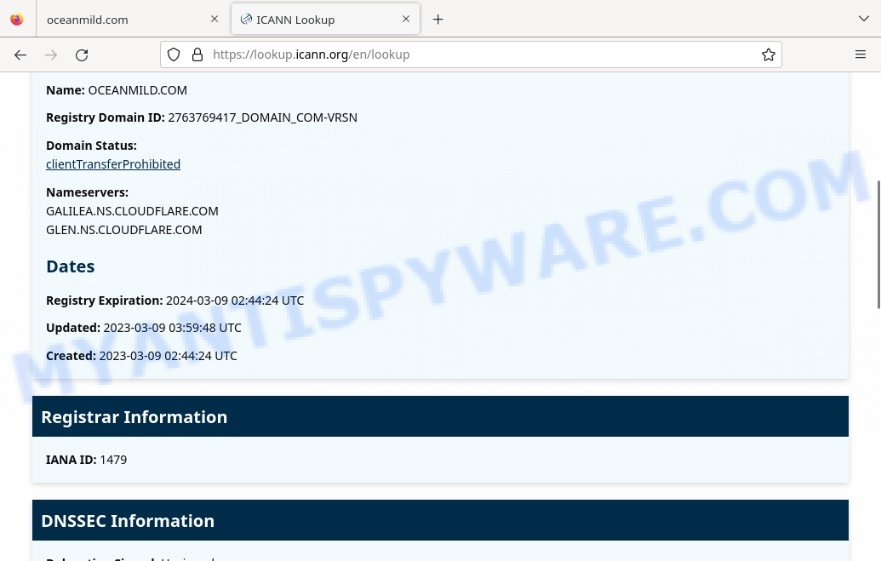Expand the list all tabs chevron
This screenshot has height=561, width=881.
pos(864,19)
